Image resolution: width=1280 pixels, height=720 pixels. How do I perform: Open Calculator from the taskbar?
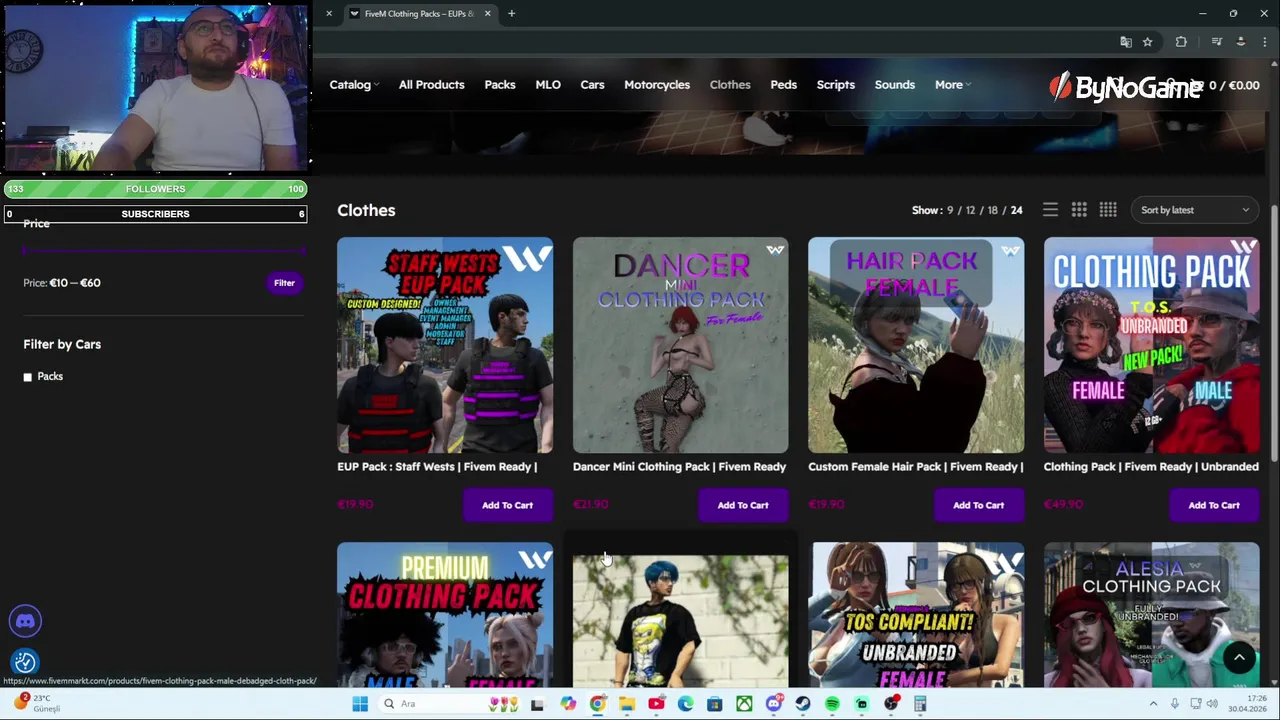920,704
